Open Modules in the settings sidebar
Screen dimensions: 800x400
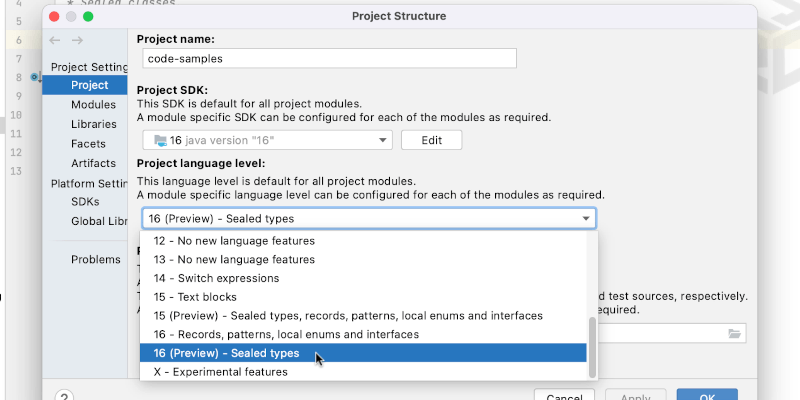93,105
